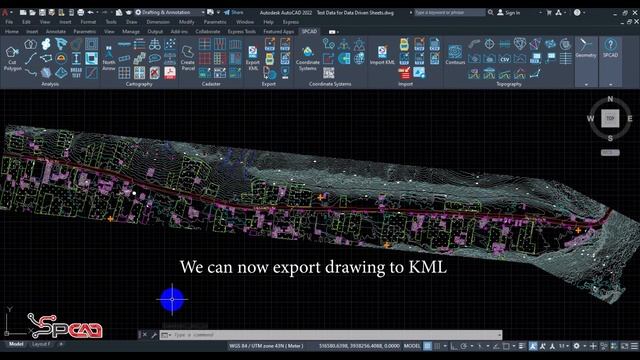Click the WCS label below ViewCube
The image size is (640, 360).
(610, 153)
